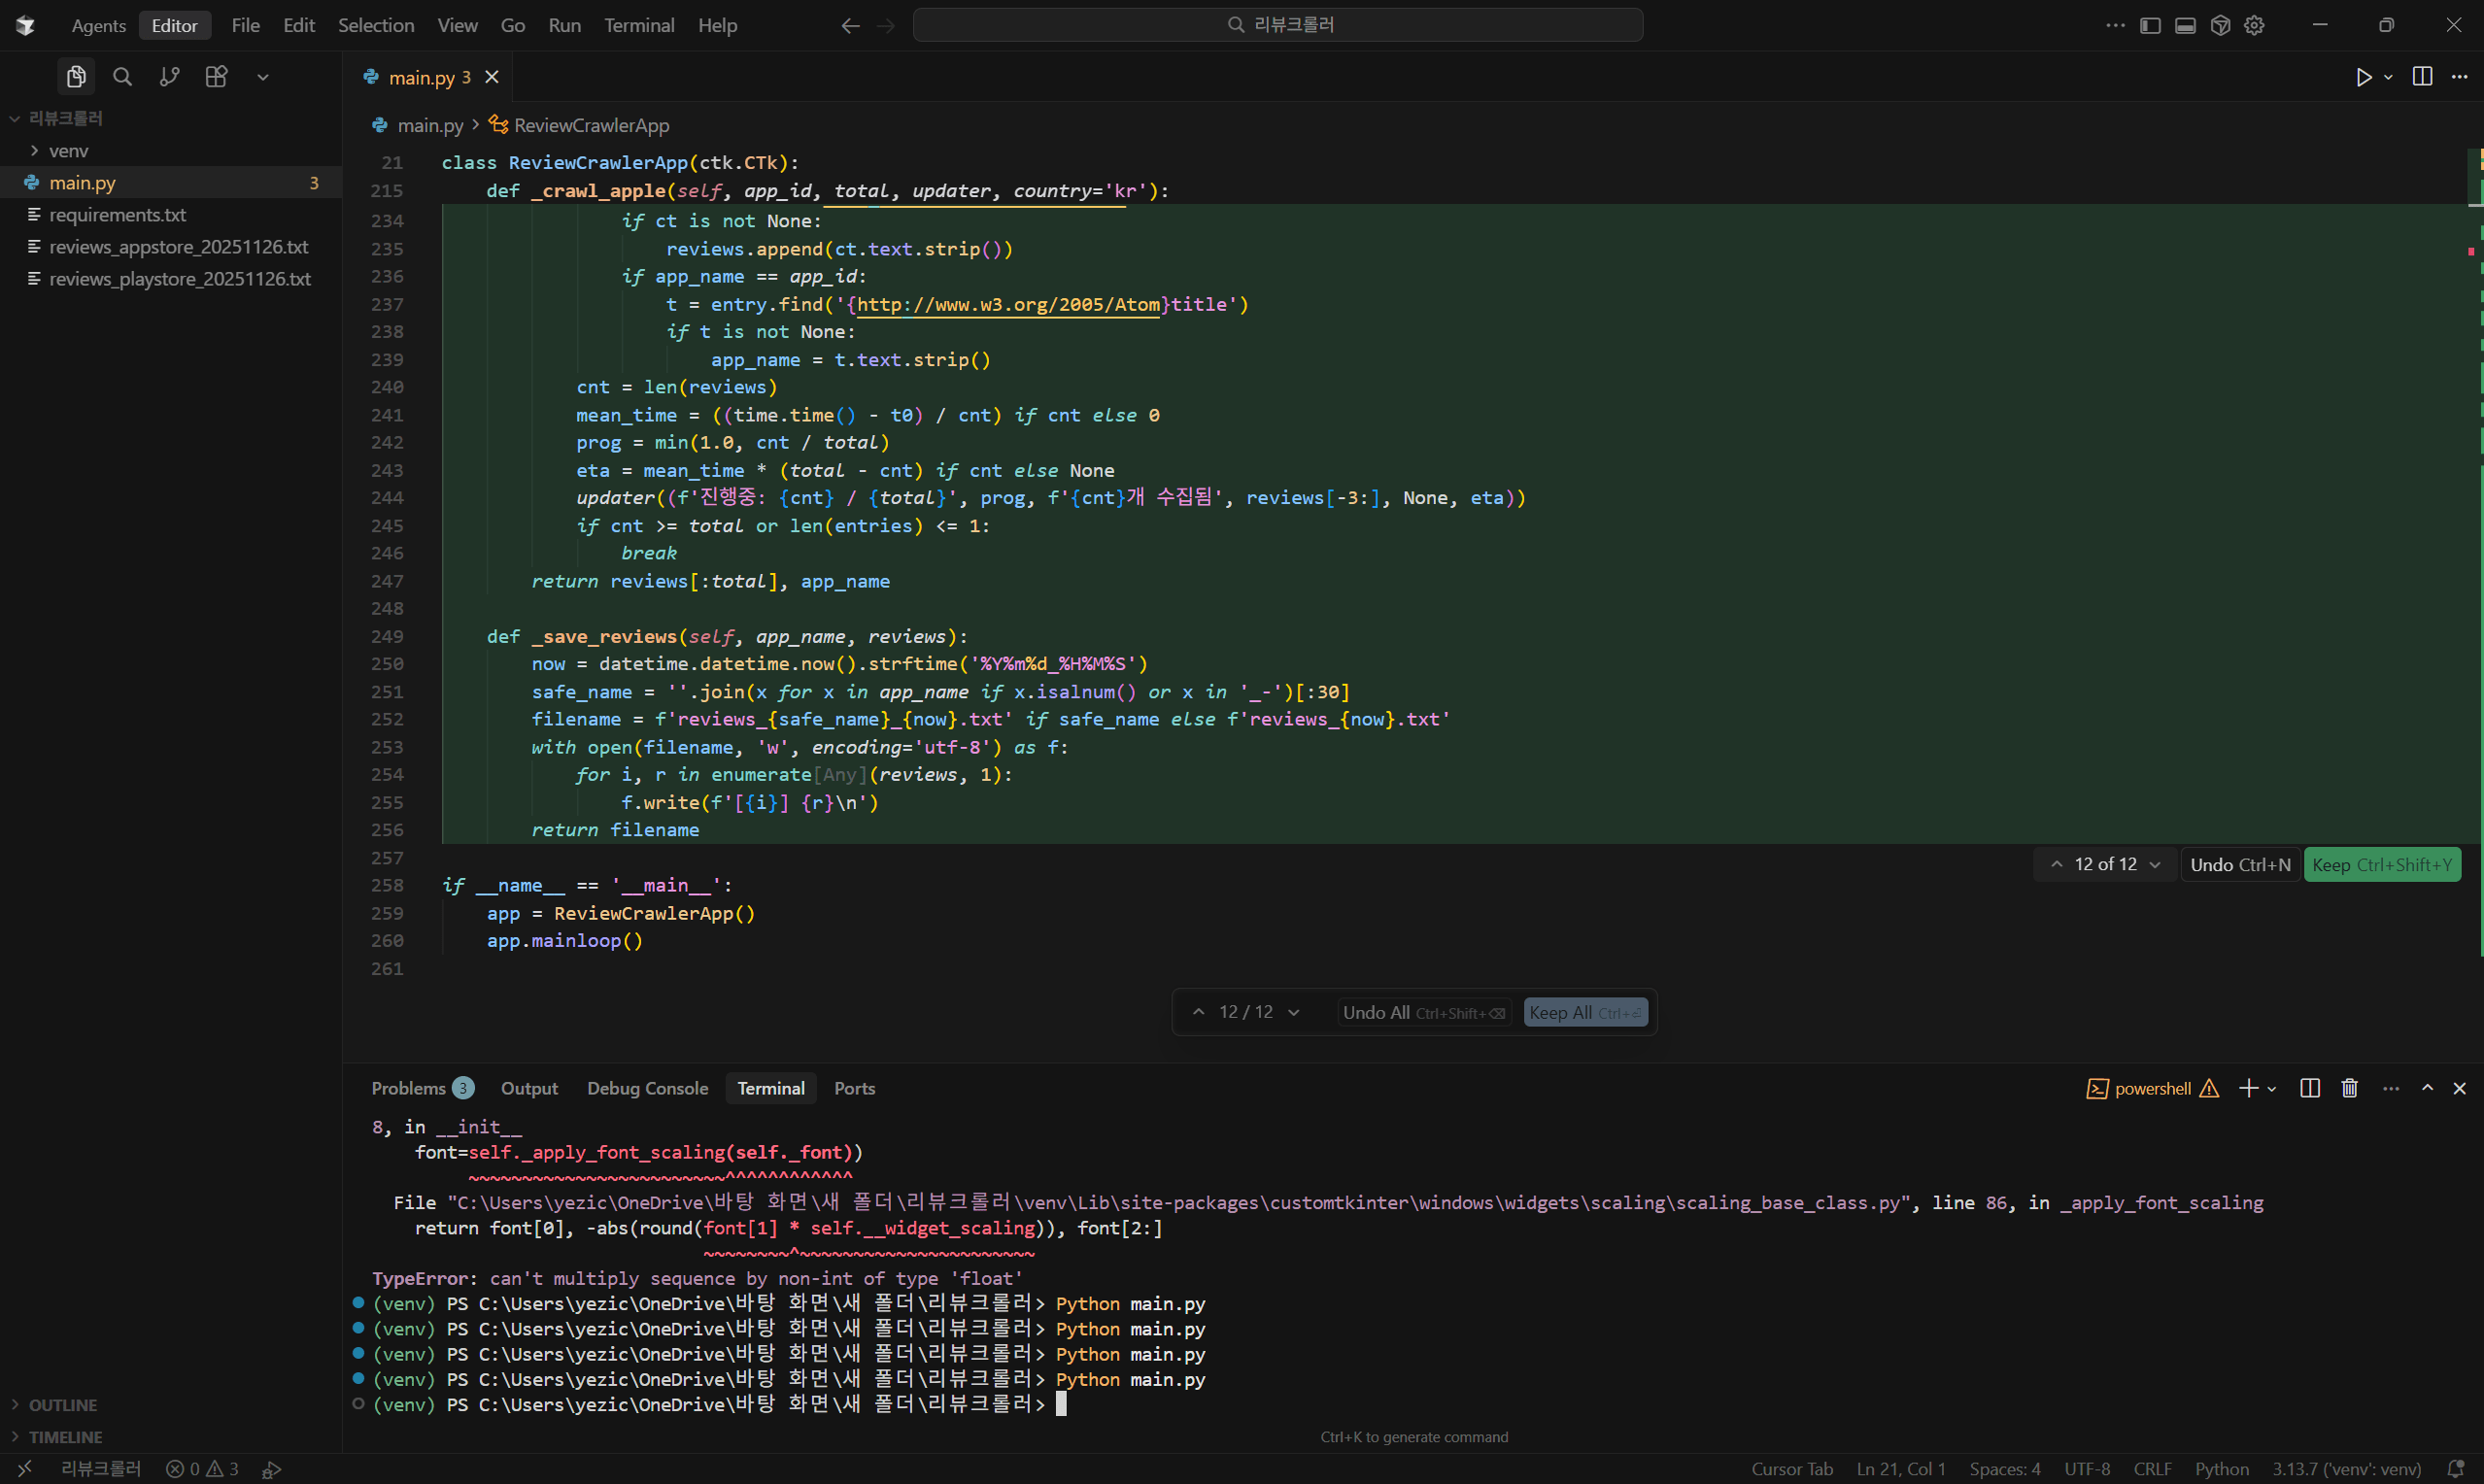This screenshot has width=2484, height=1484.
Task: Click the Split Editor Right icon
Action: click(2422, 77)
